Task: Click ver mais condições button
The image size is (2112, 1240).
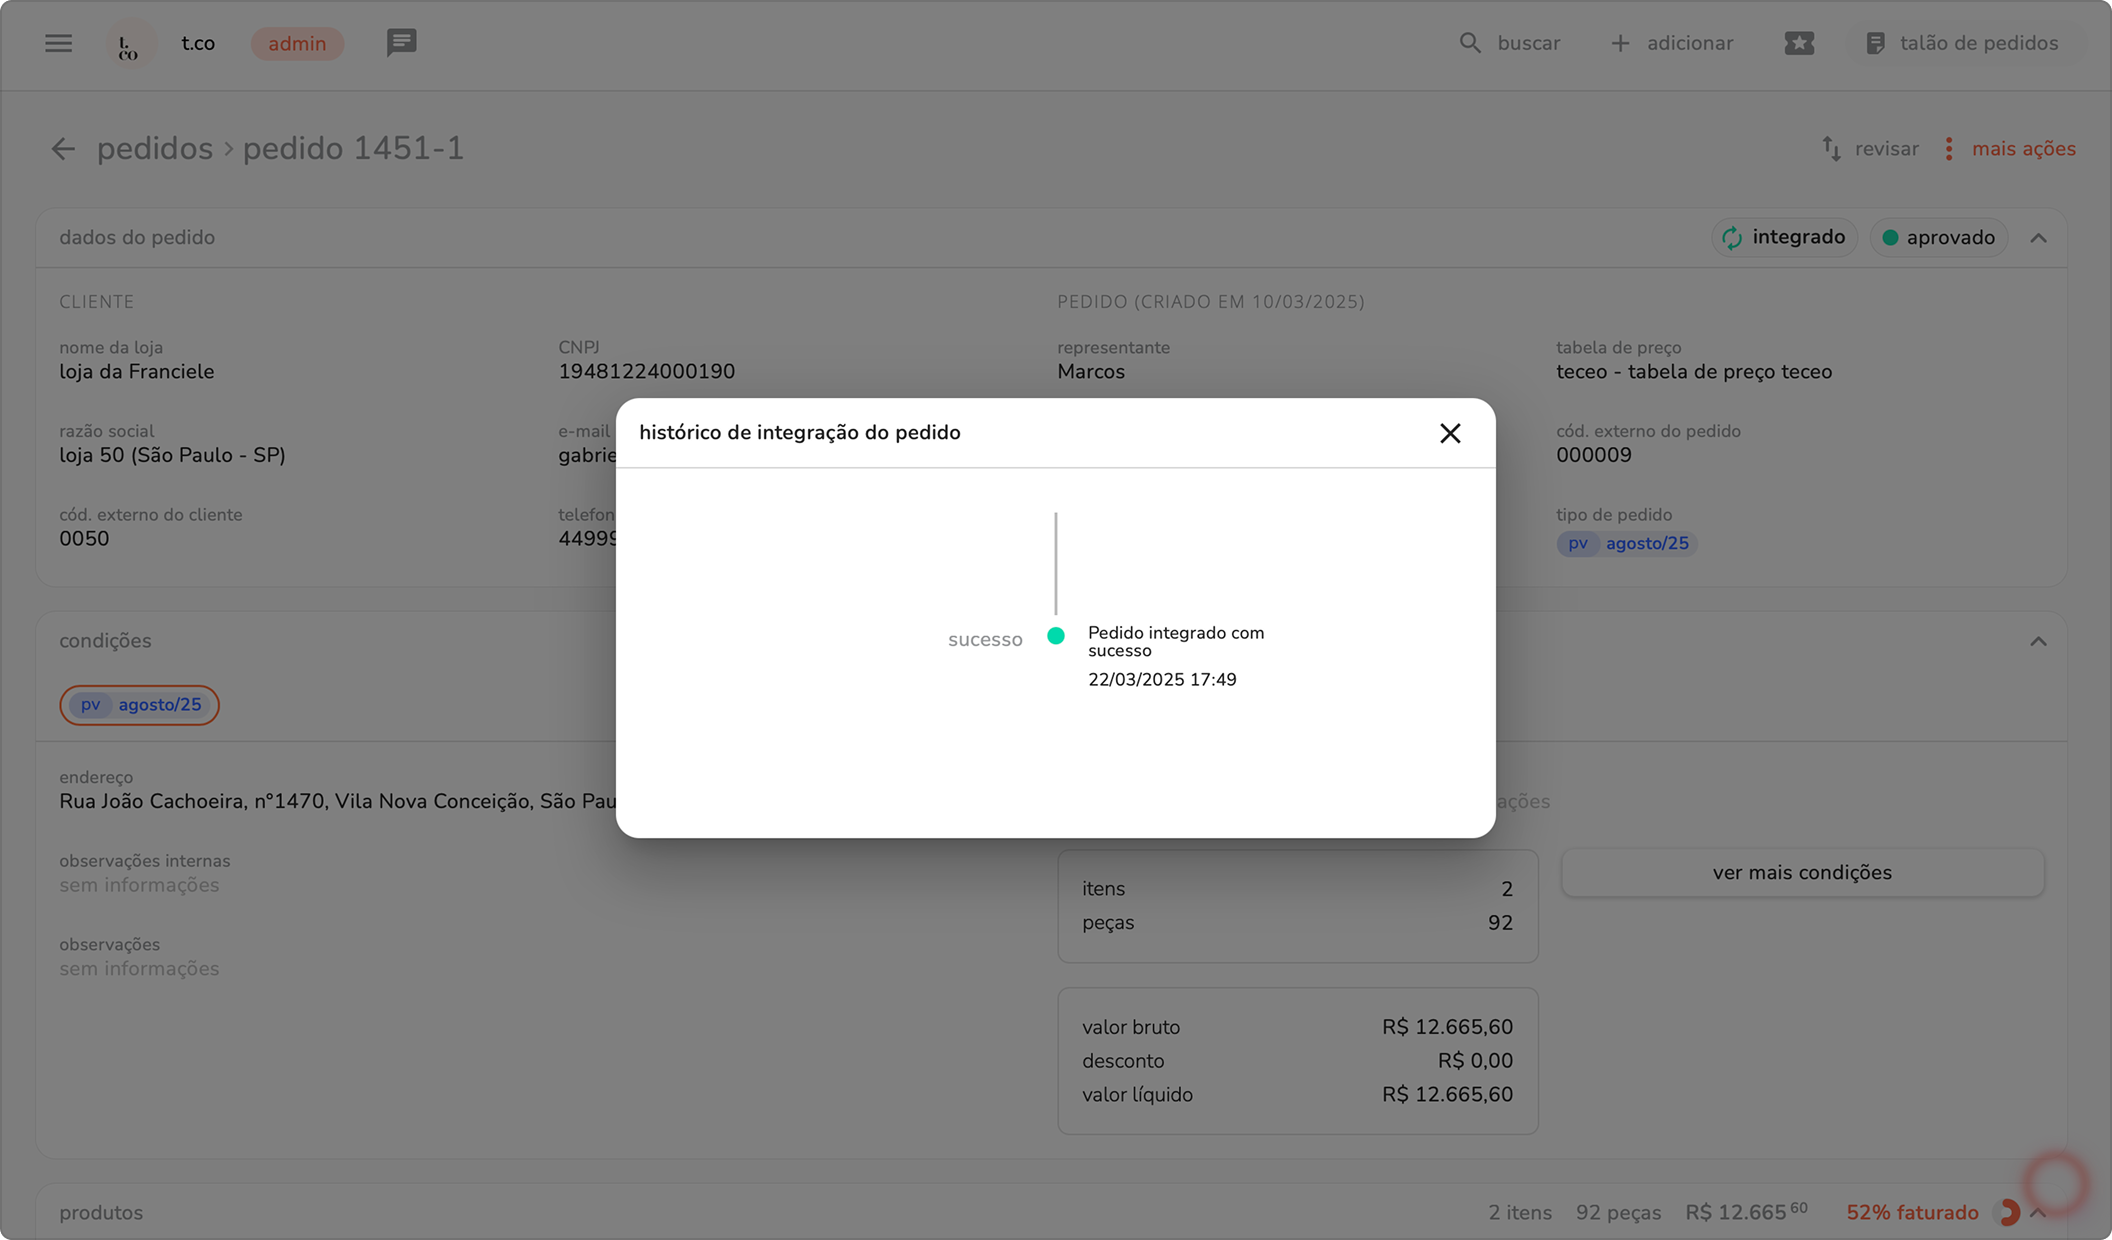Action: [x=1801, y=872]
